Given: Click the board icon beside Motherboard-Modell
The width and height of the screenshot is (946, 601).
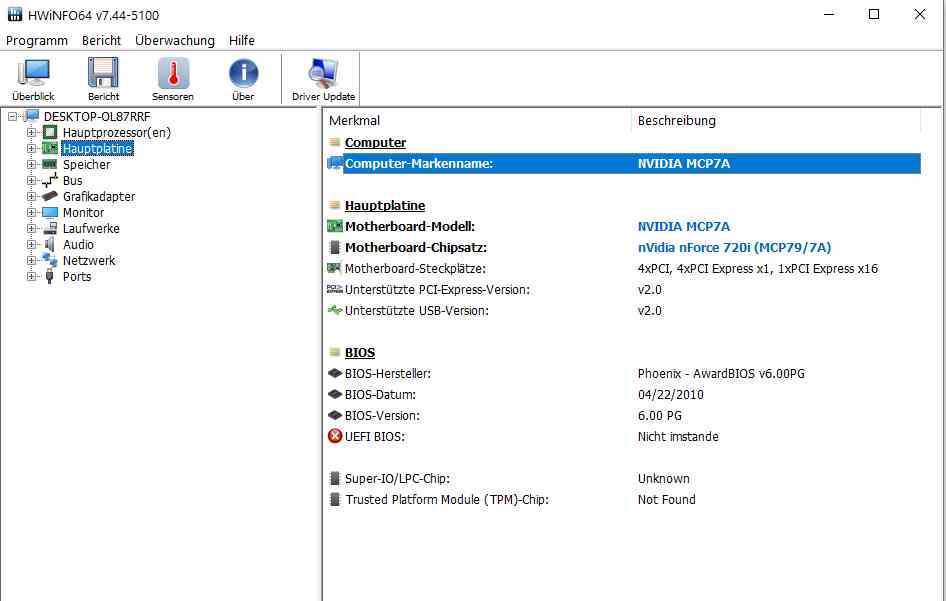Looking at the screenshot, I should click(x=335, y=226).
